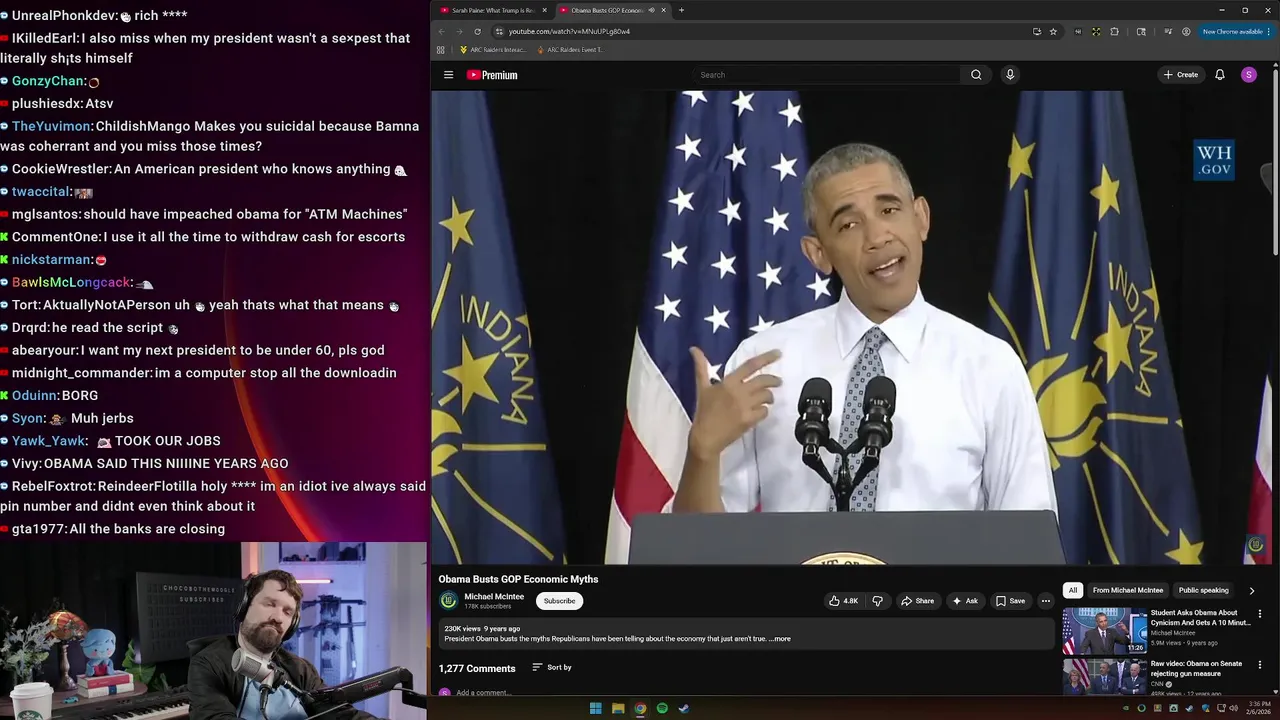Image resolution: width=1280 pixels, height=720 pixels.
Task: Open the Sort by comments dropdown
Action: point(552,667)
